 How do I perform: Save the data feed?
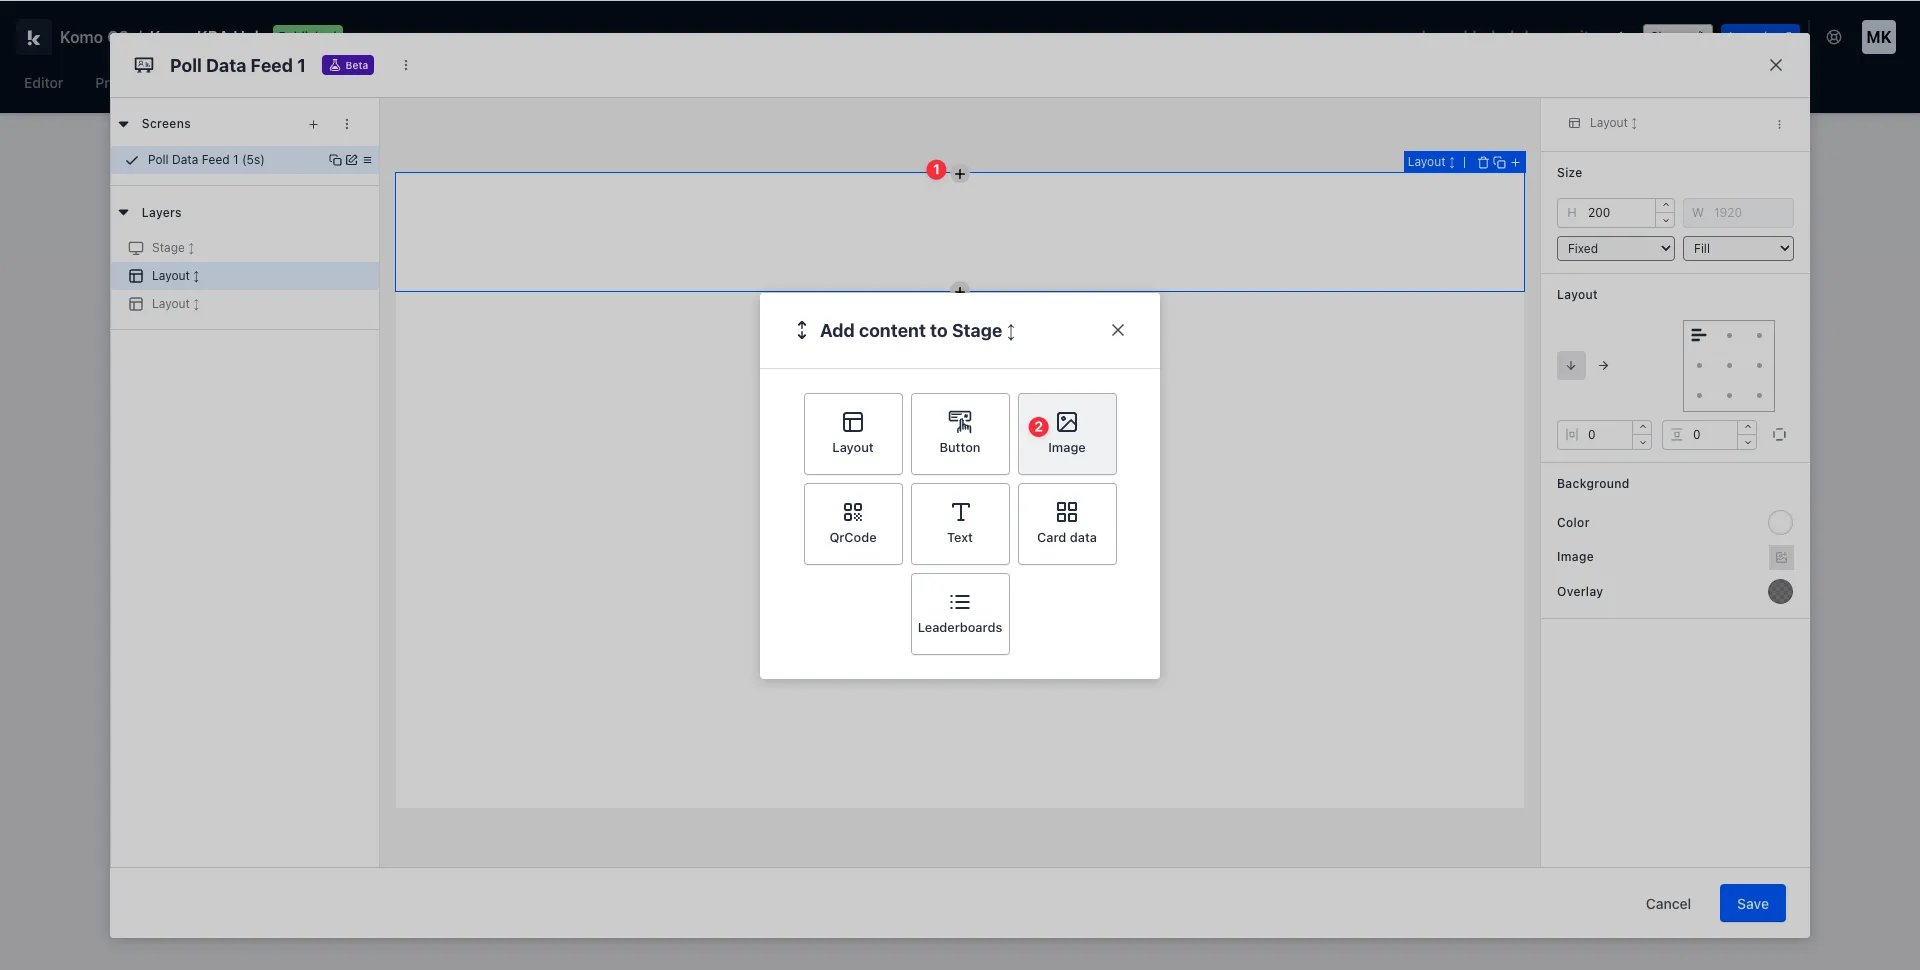(1752, 904)
